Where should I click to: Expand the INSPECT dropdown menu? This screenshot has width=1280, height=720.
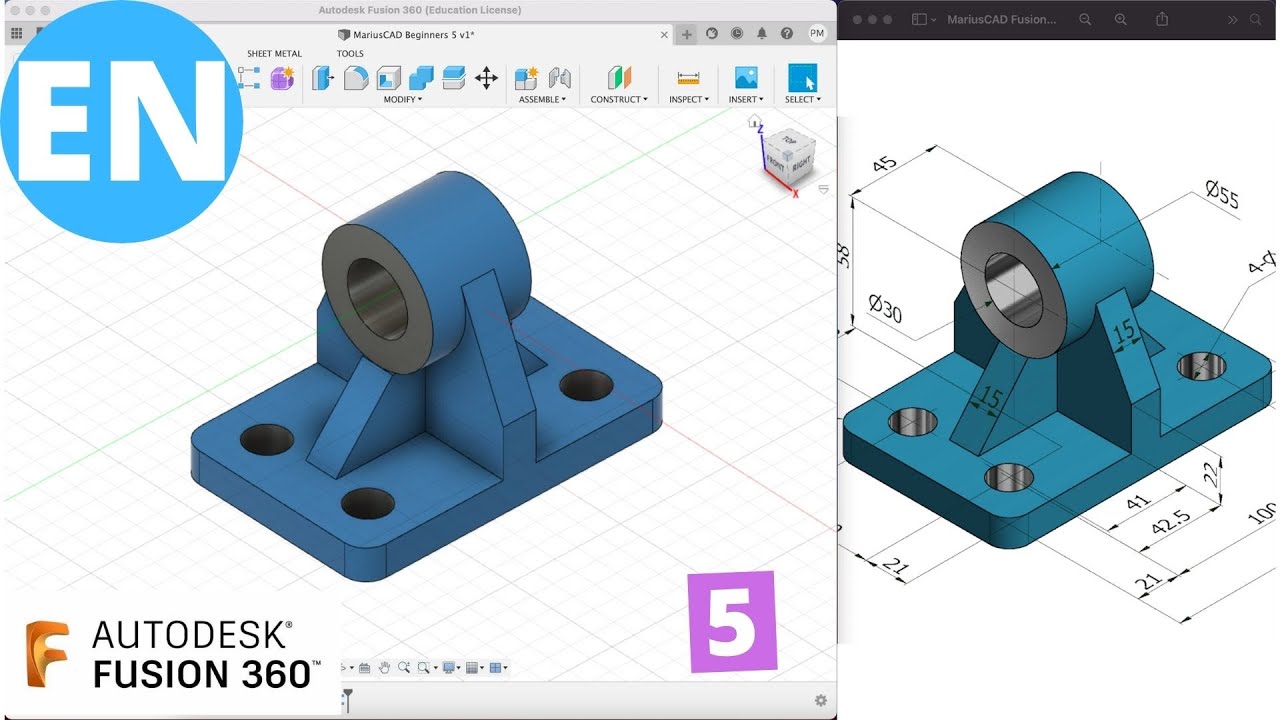coord(689,99)
